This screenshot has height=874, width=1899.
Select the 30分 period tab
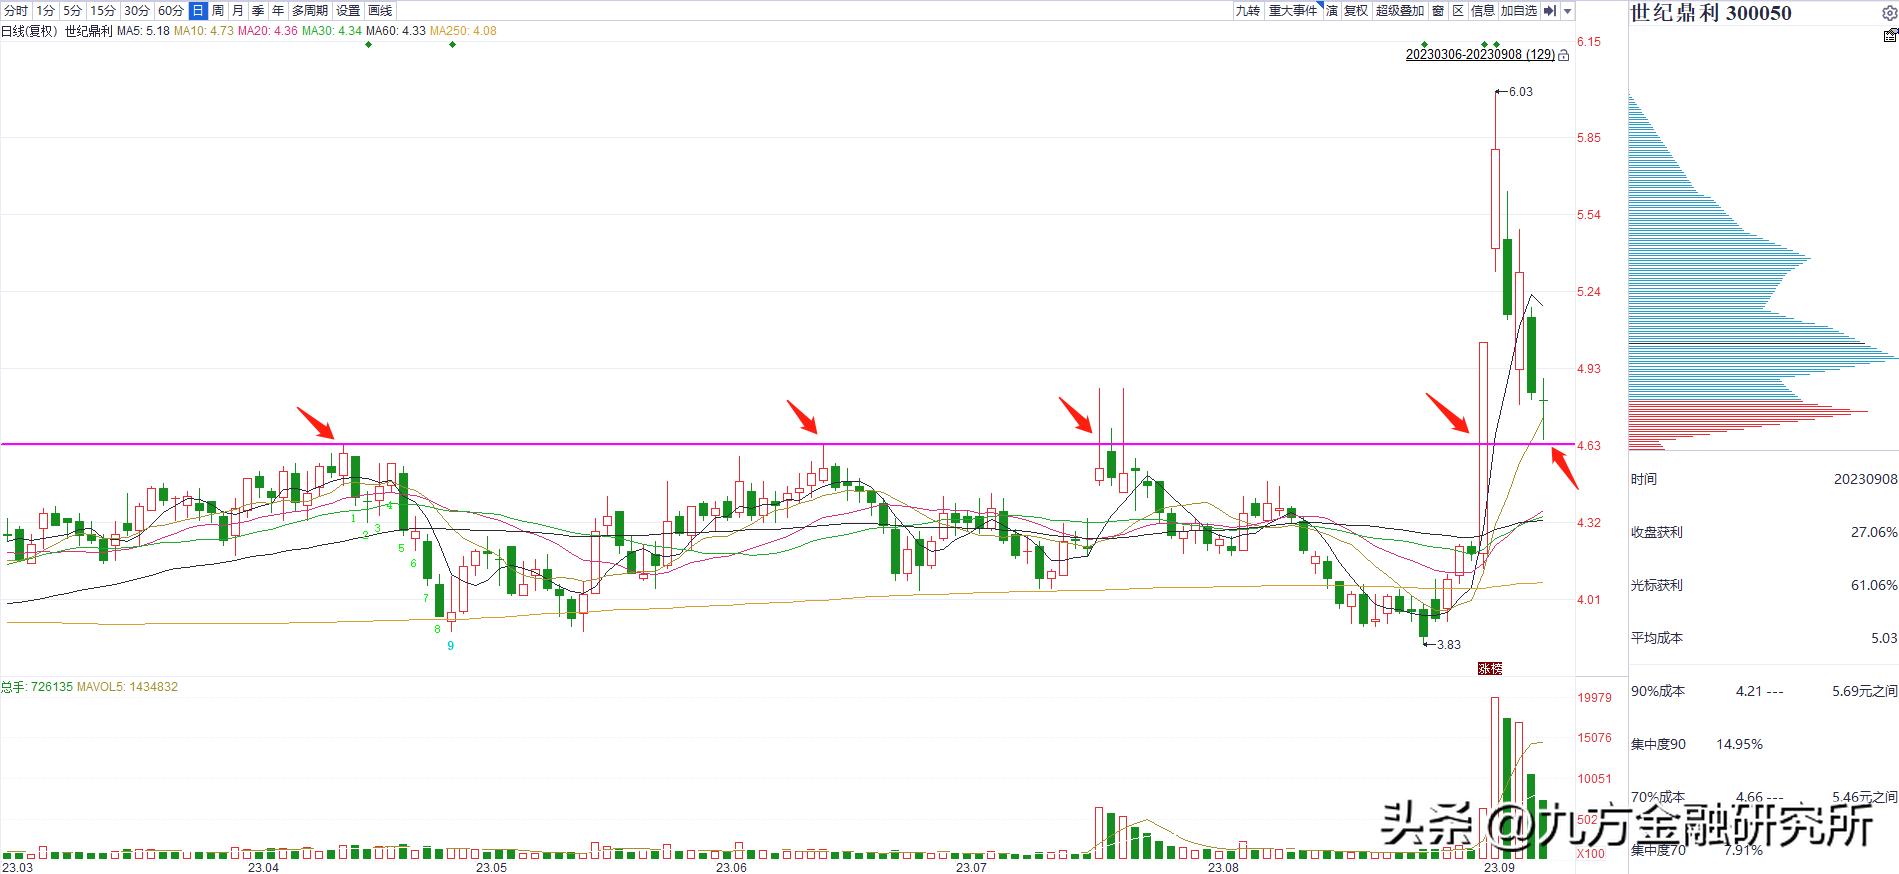tap(136, 11)
